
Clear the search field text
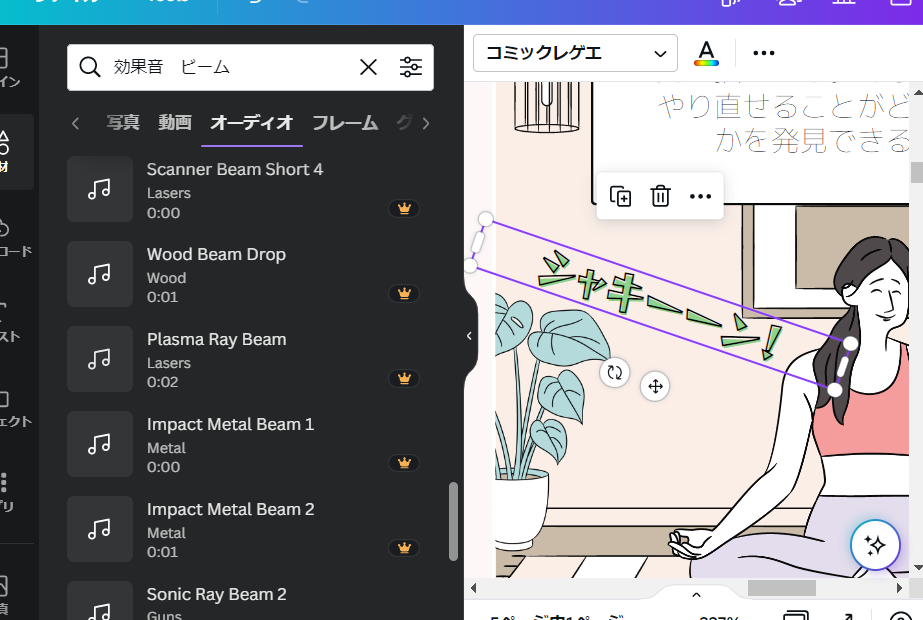click(368, 67)
